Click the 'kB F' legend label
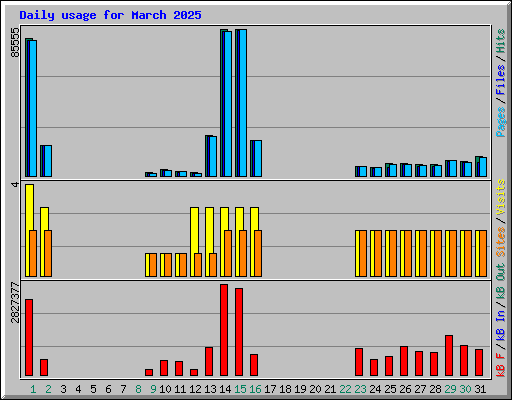The width and height of the screenshot is (512, 400). (x=501, y=365)
